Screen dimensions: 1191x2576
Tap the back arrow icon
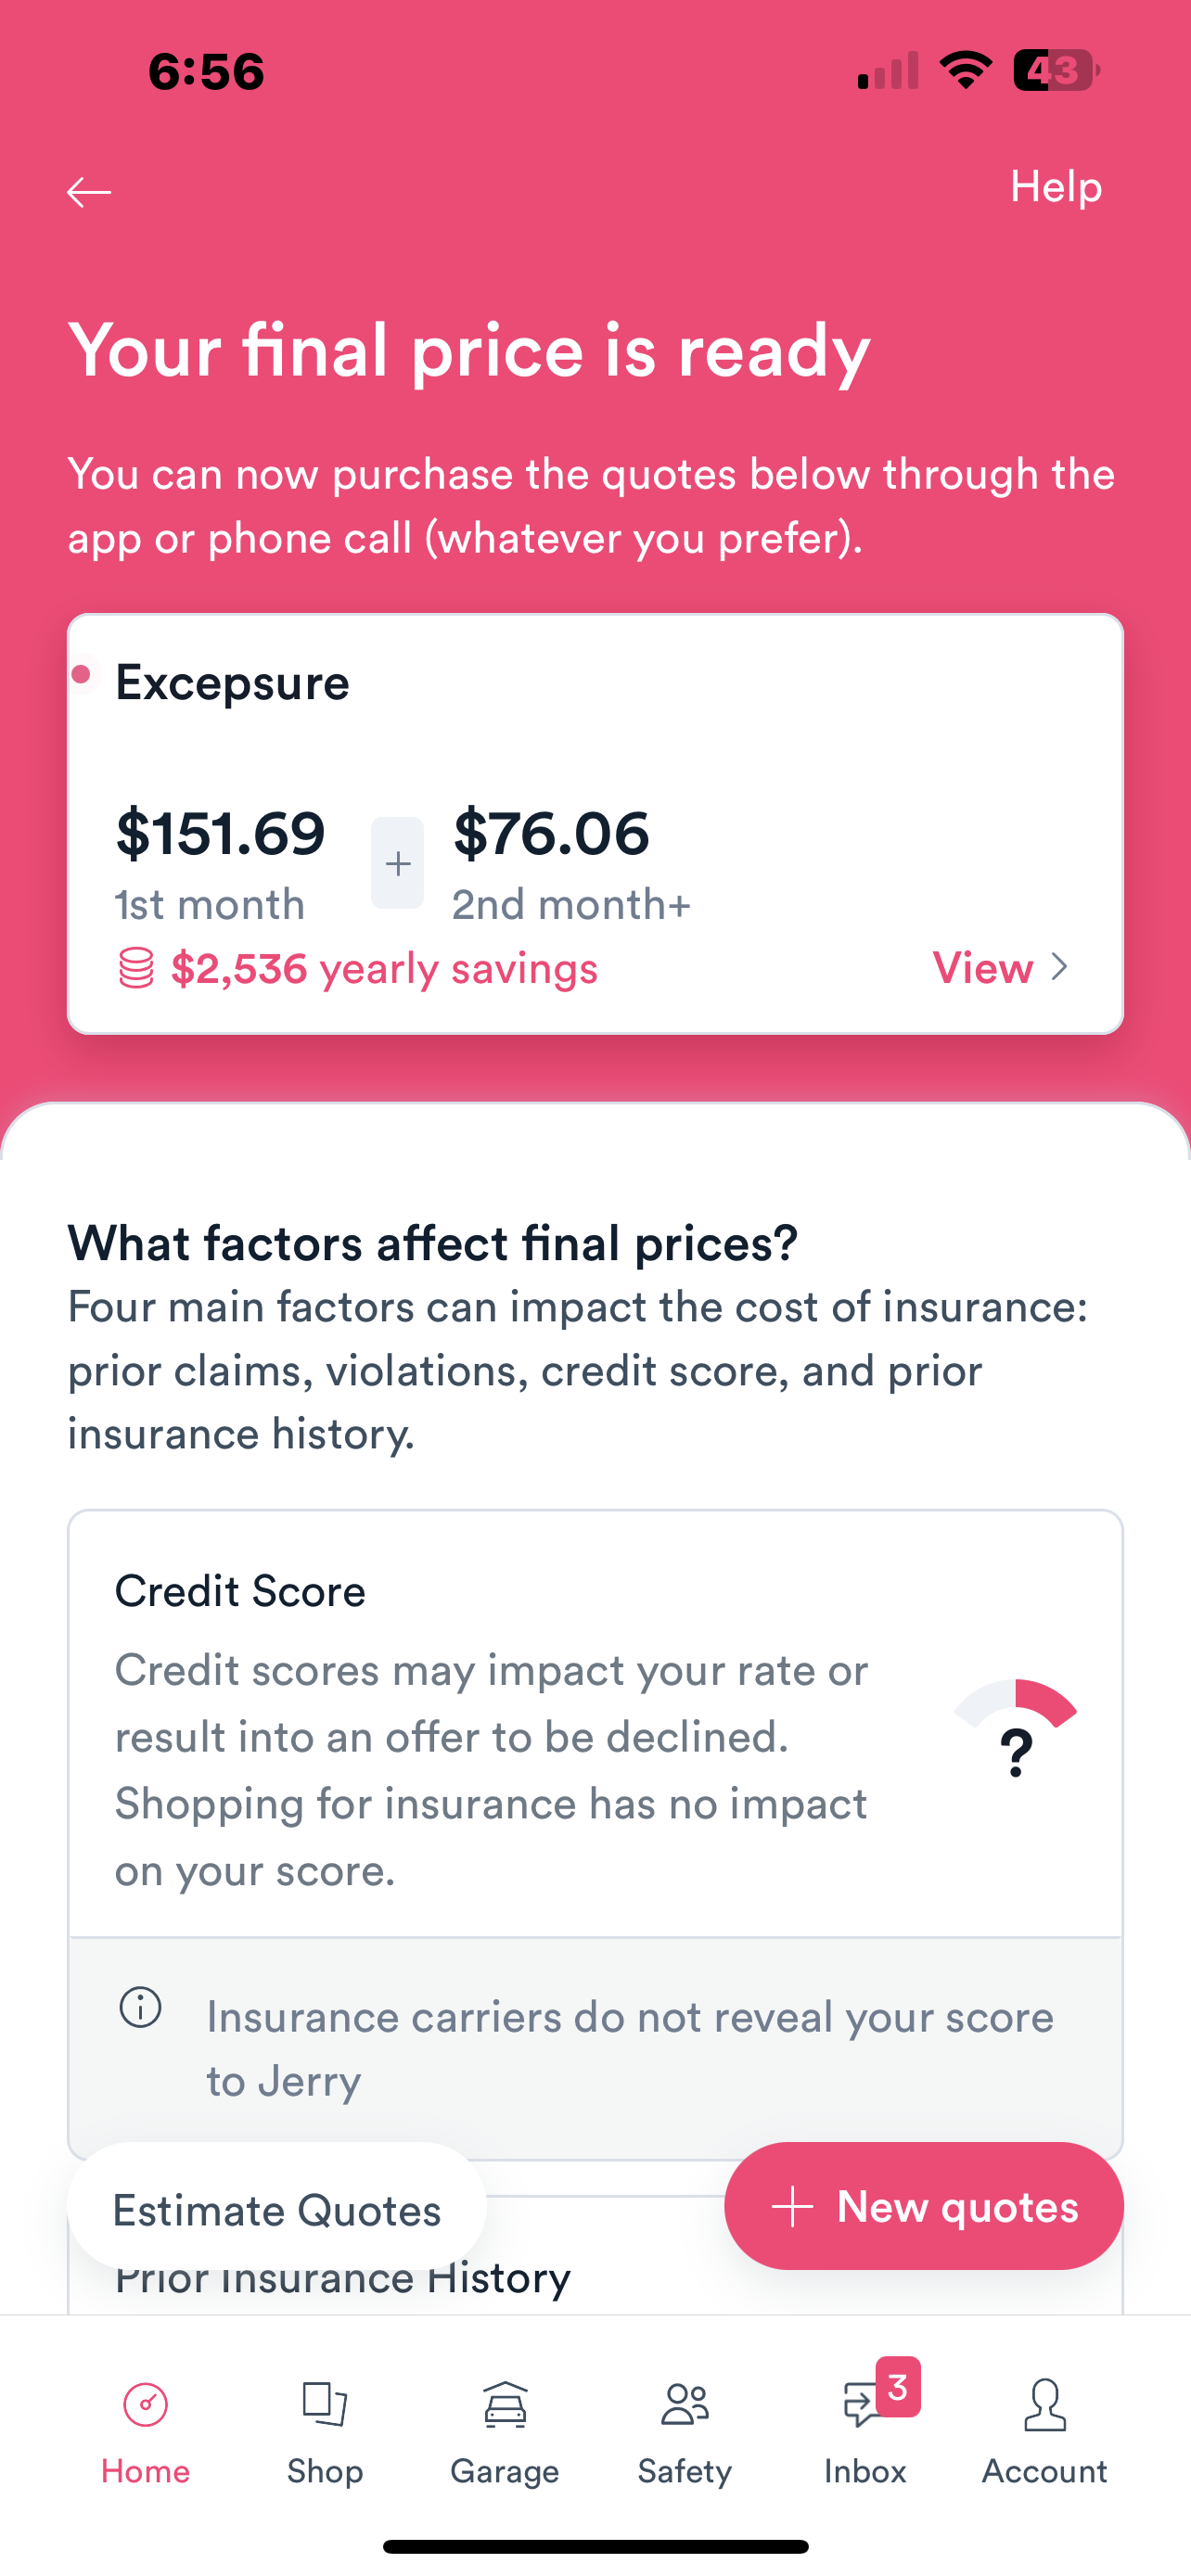[x=89, y=191]
